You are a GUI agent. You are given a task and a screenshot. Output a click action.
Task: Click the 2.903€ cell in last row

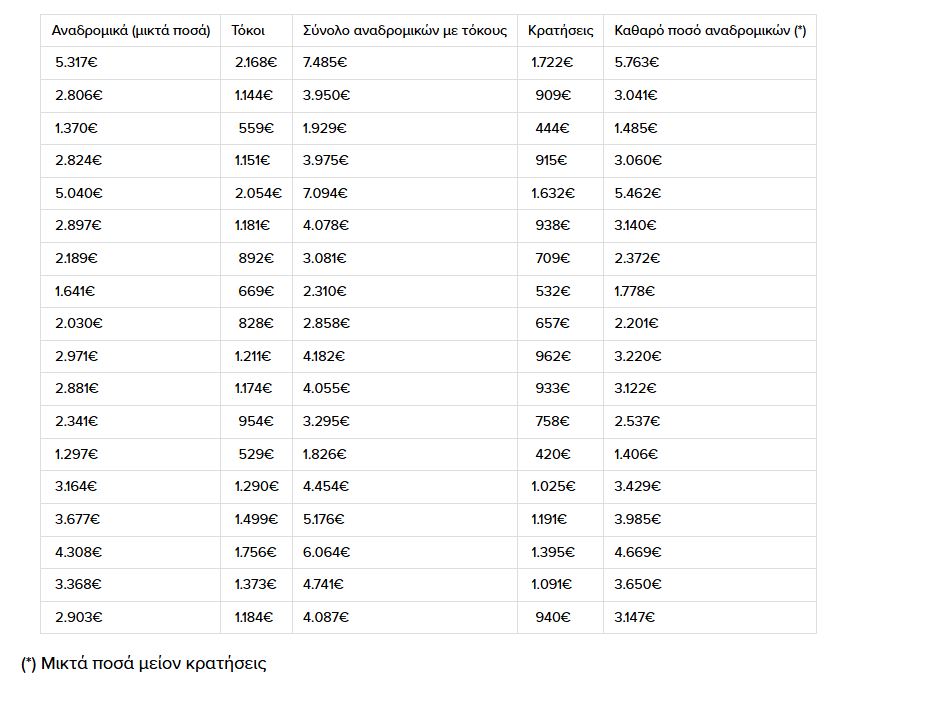pyautogui.click(x=79, y=617)
